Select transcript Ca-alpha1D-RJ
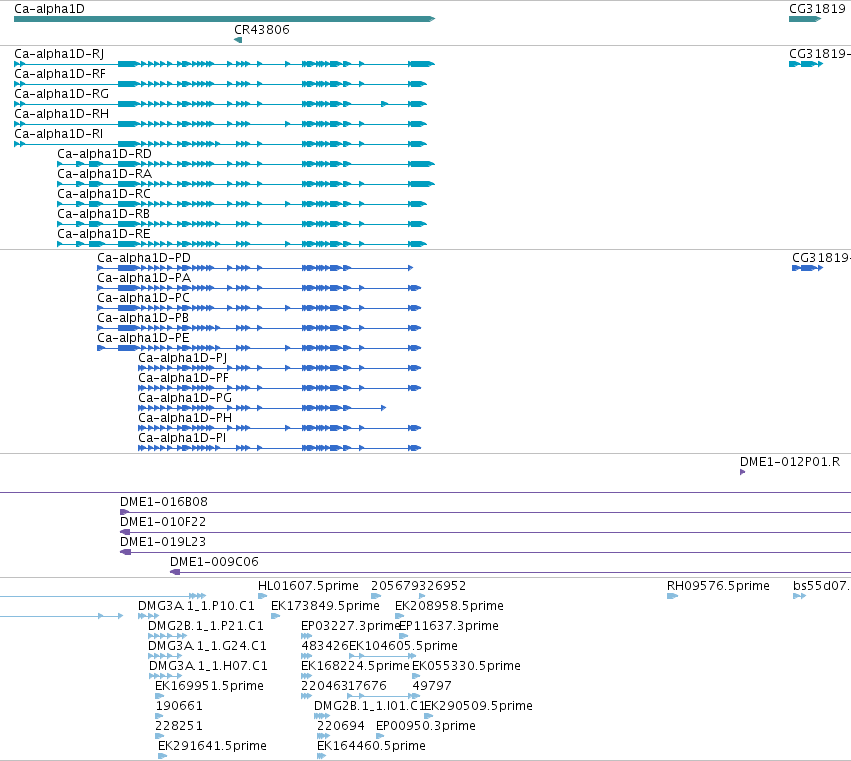Screen dimensions: 851x761 coord(224,64)
